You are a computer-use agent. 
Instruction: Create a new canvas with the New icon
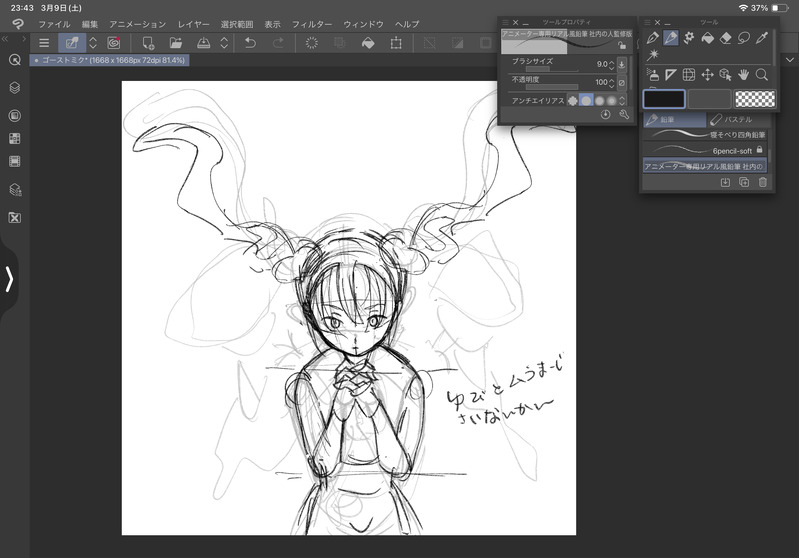click(x=148, y=43)
